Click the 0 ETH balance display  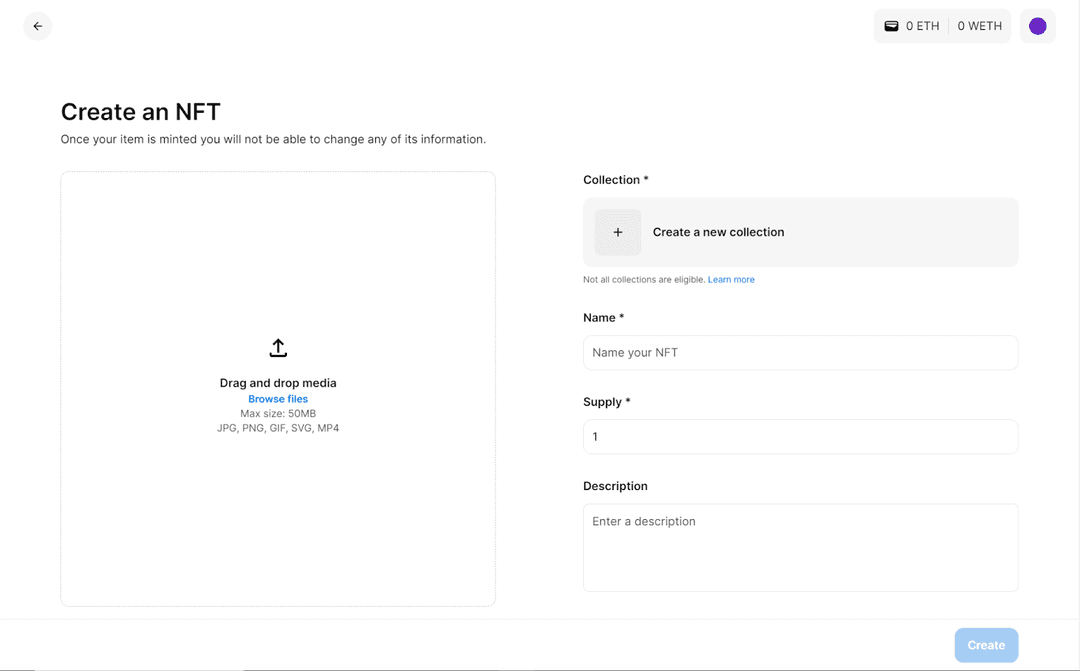pyautogui.click(x=921, y=26)
